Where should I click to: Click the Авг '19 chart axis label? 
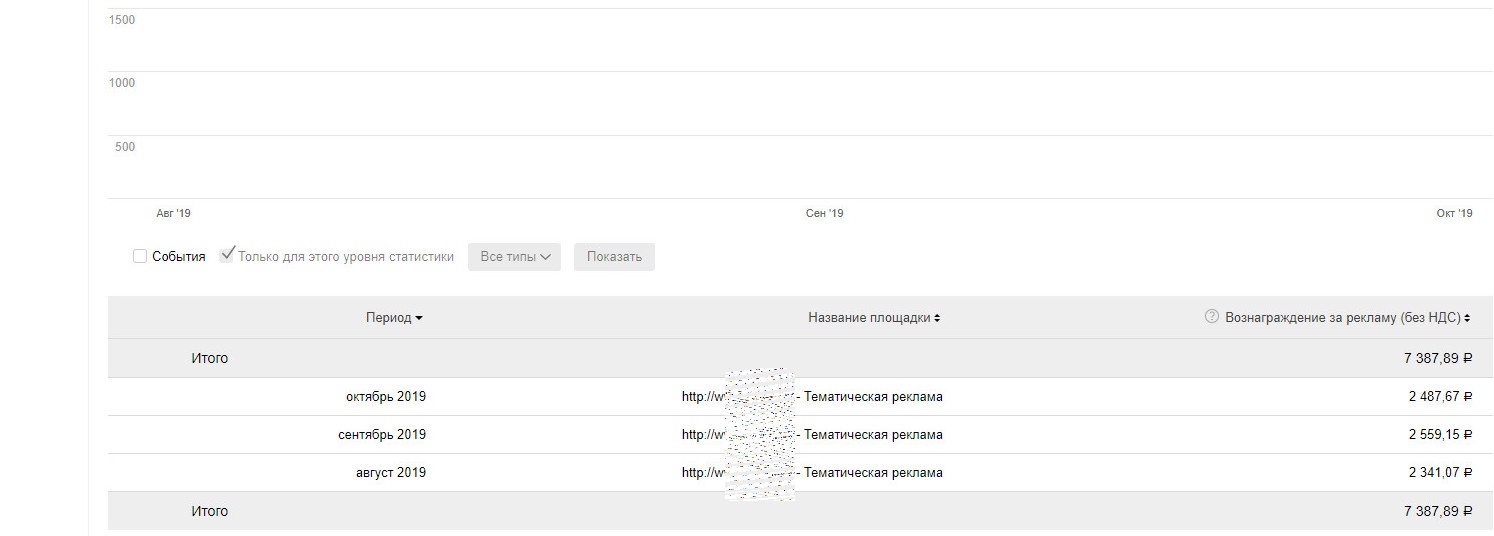(x=173, y=213)
